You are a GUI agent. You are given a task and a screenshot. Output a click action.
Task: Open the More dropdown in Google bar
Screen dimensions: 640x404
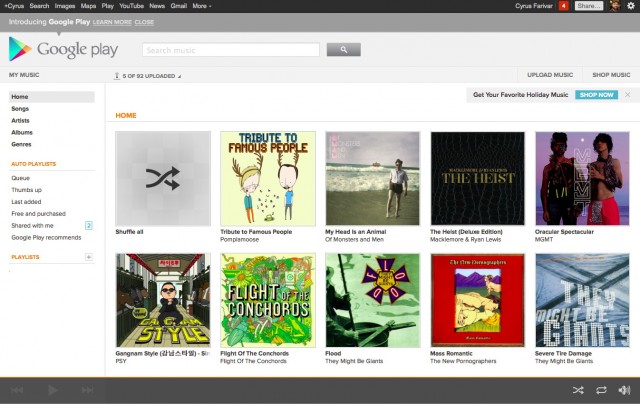click(x=201, y=6)
